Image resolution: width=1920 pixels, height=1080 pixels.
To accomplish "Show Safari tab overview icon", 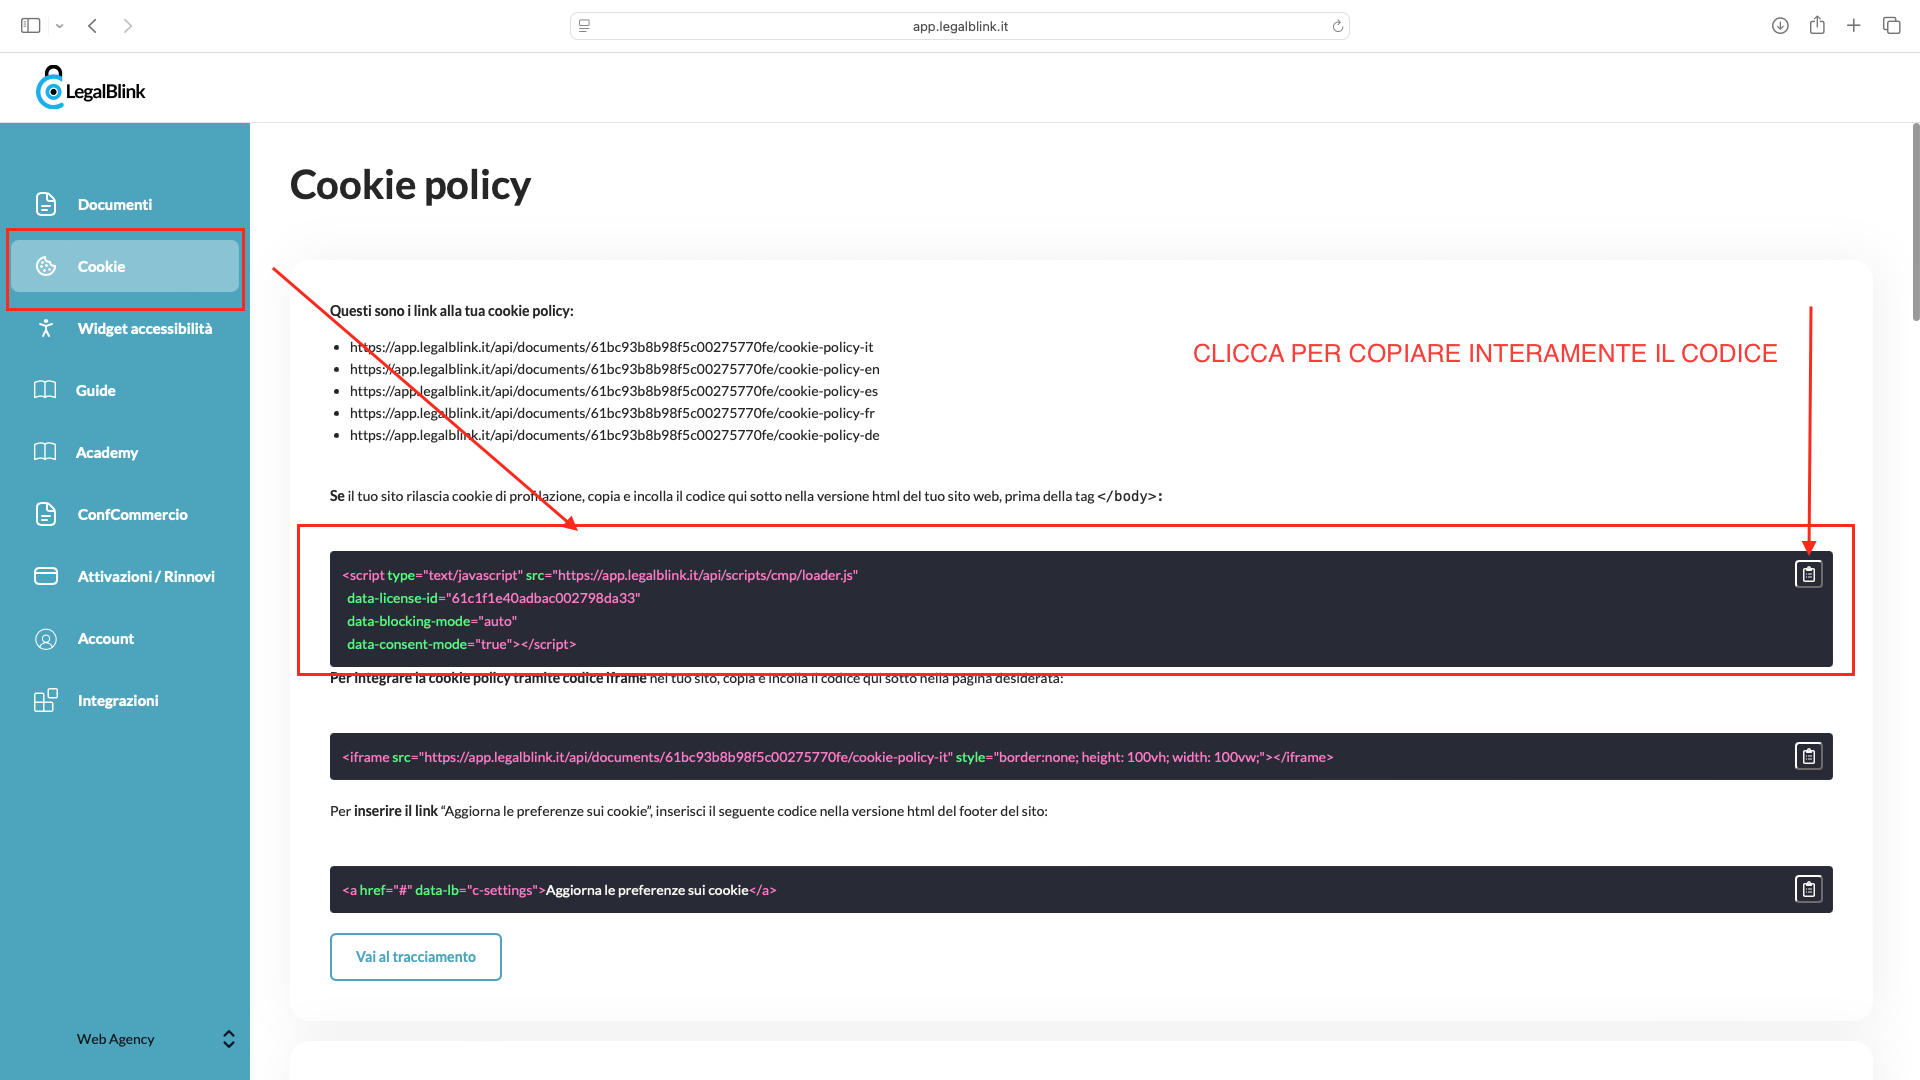I will [1891, 26].
